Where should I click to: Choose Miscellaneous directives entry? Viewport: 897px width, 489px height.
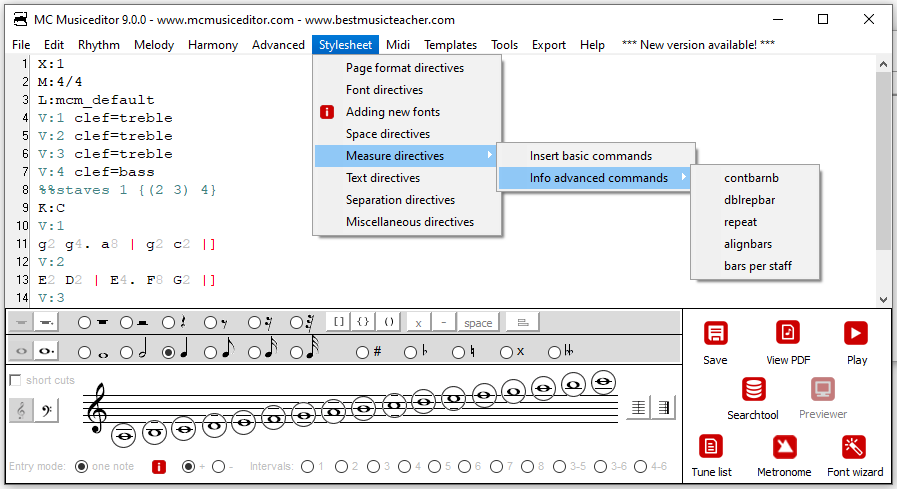pos(410,221)
